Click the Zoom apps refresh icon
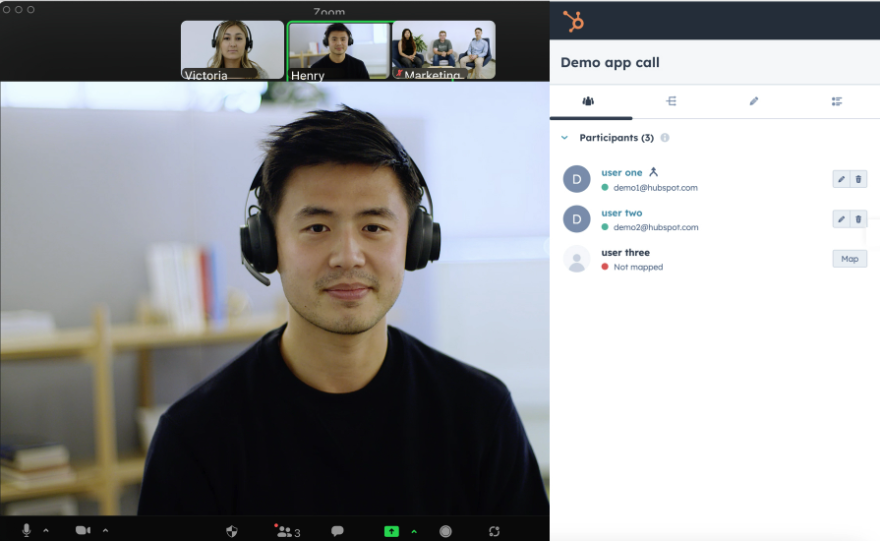This screenshot has width=880, height=541. click(x=494, y=531)
